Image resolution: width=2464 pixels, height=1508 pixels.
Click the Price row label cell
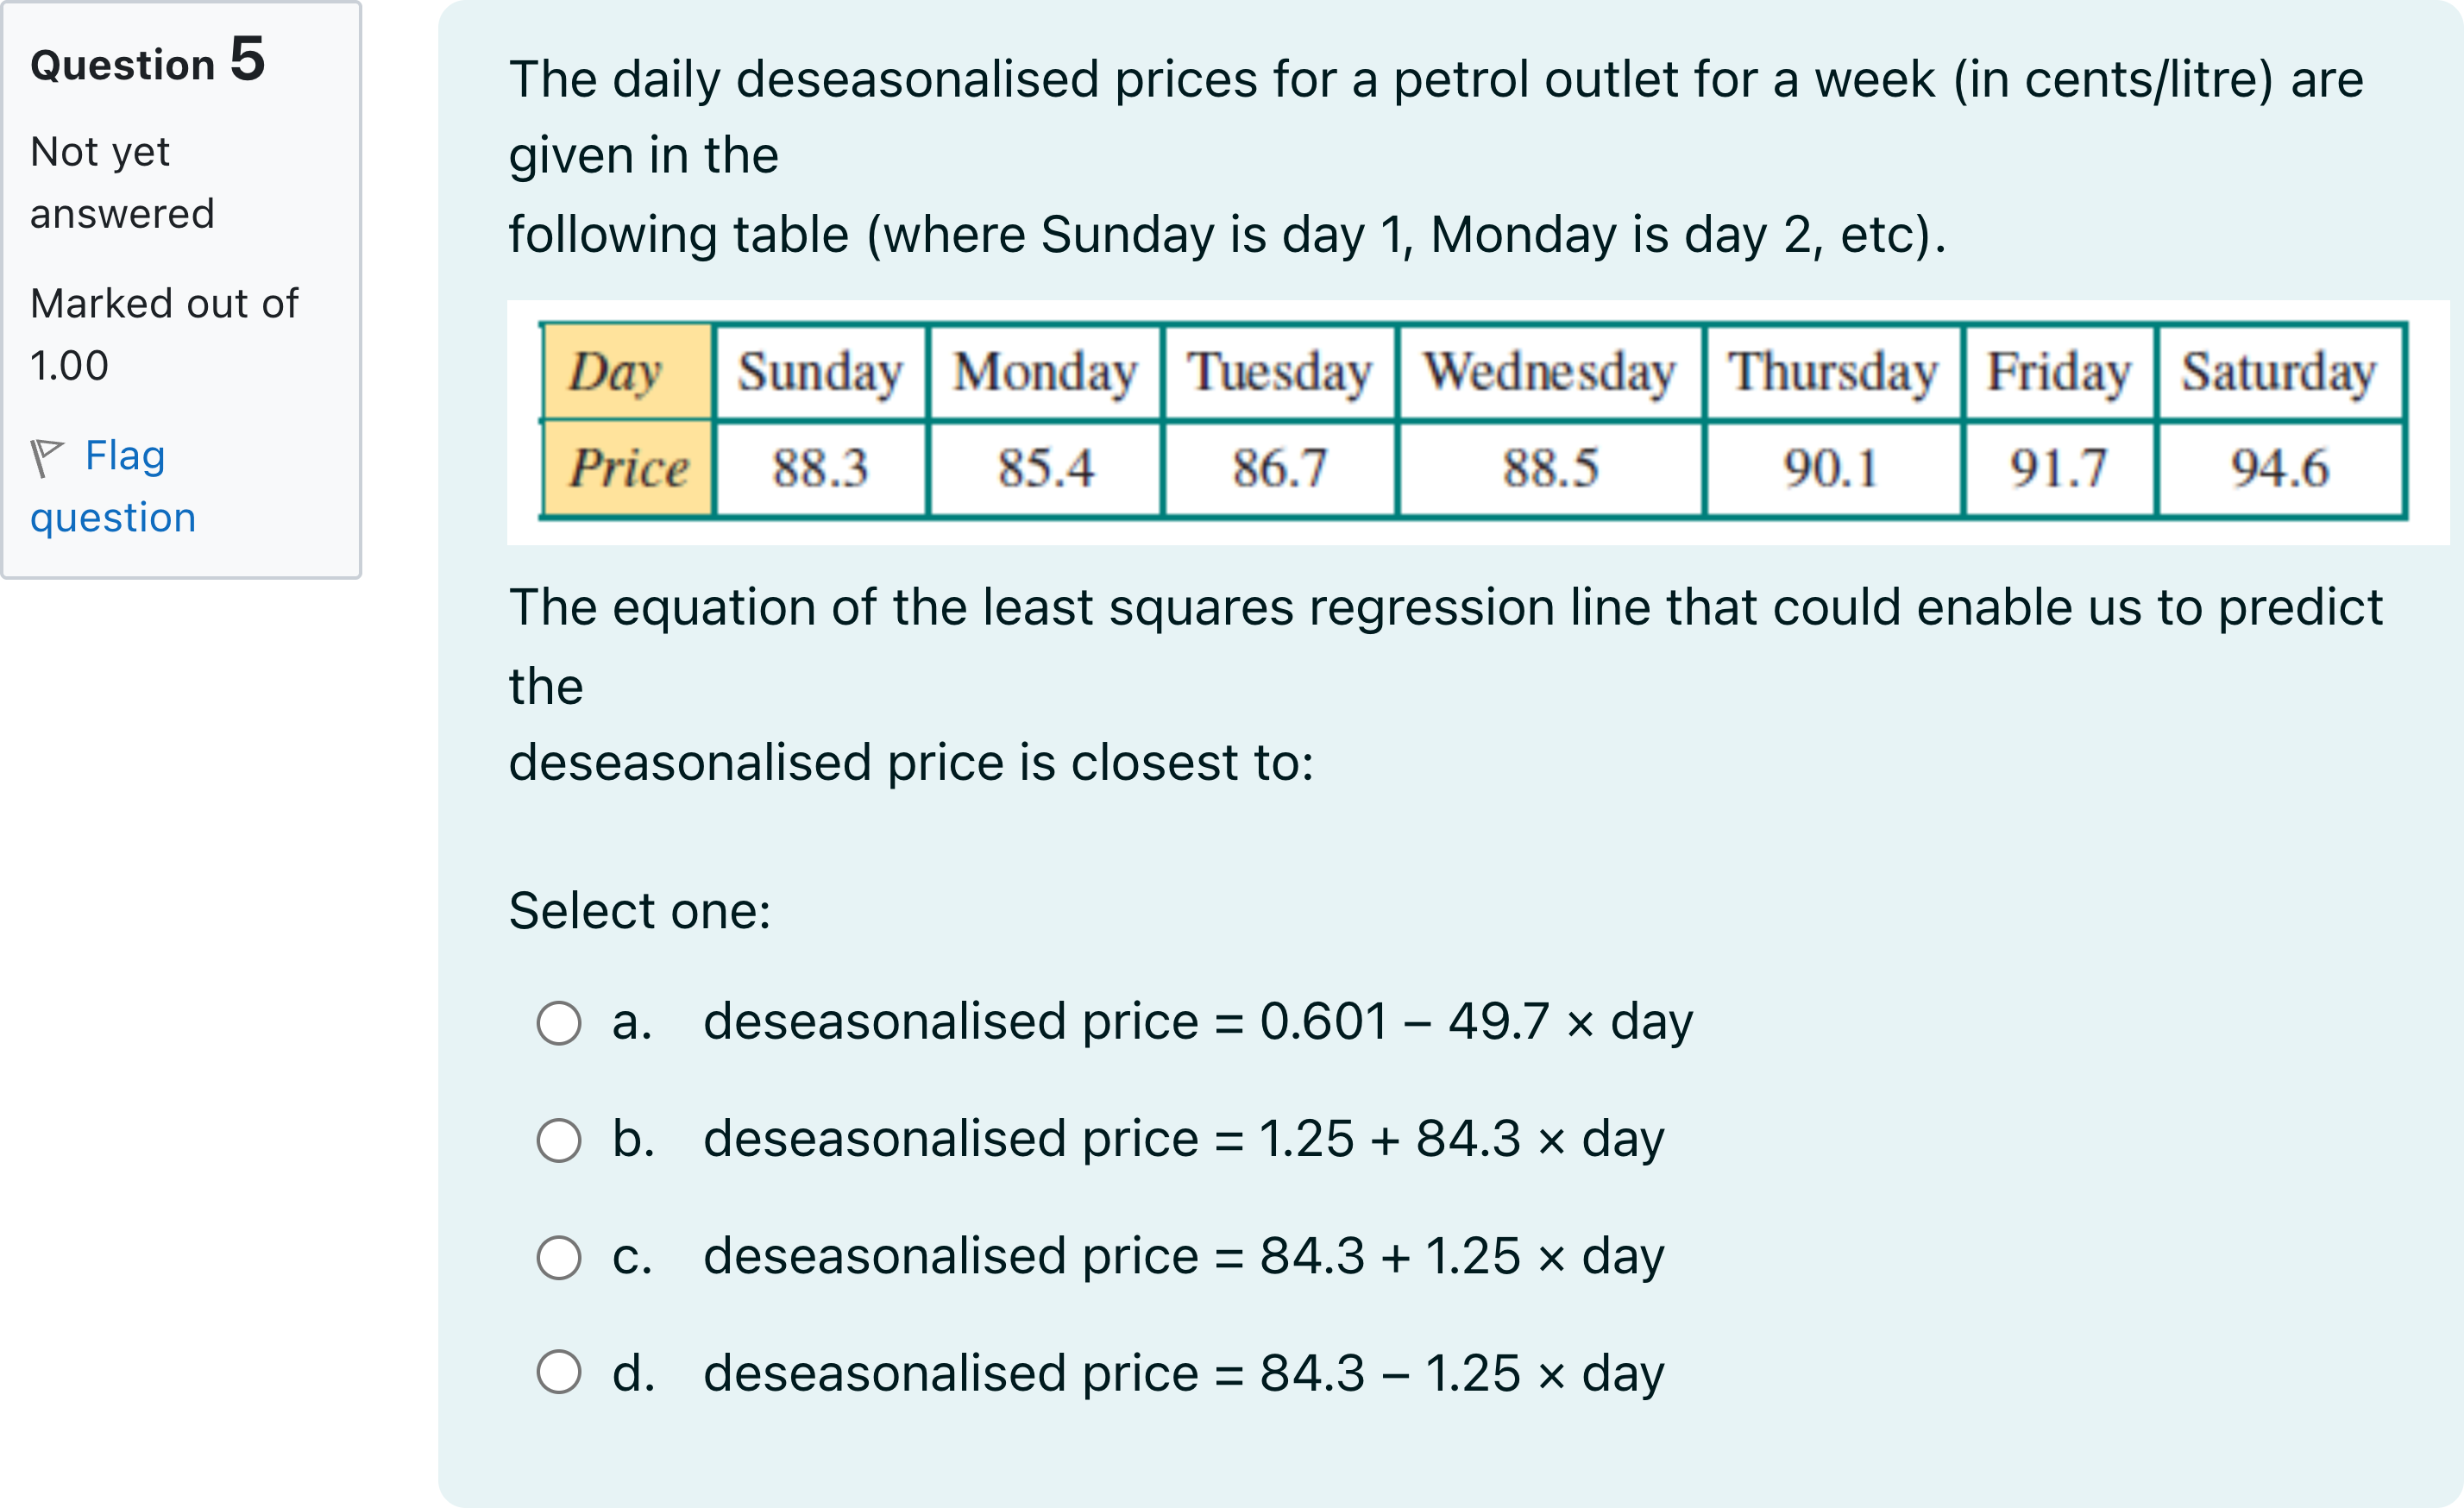[x=627, y=468]
